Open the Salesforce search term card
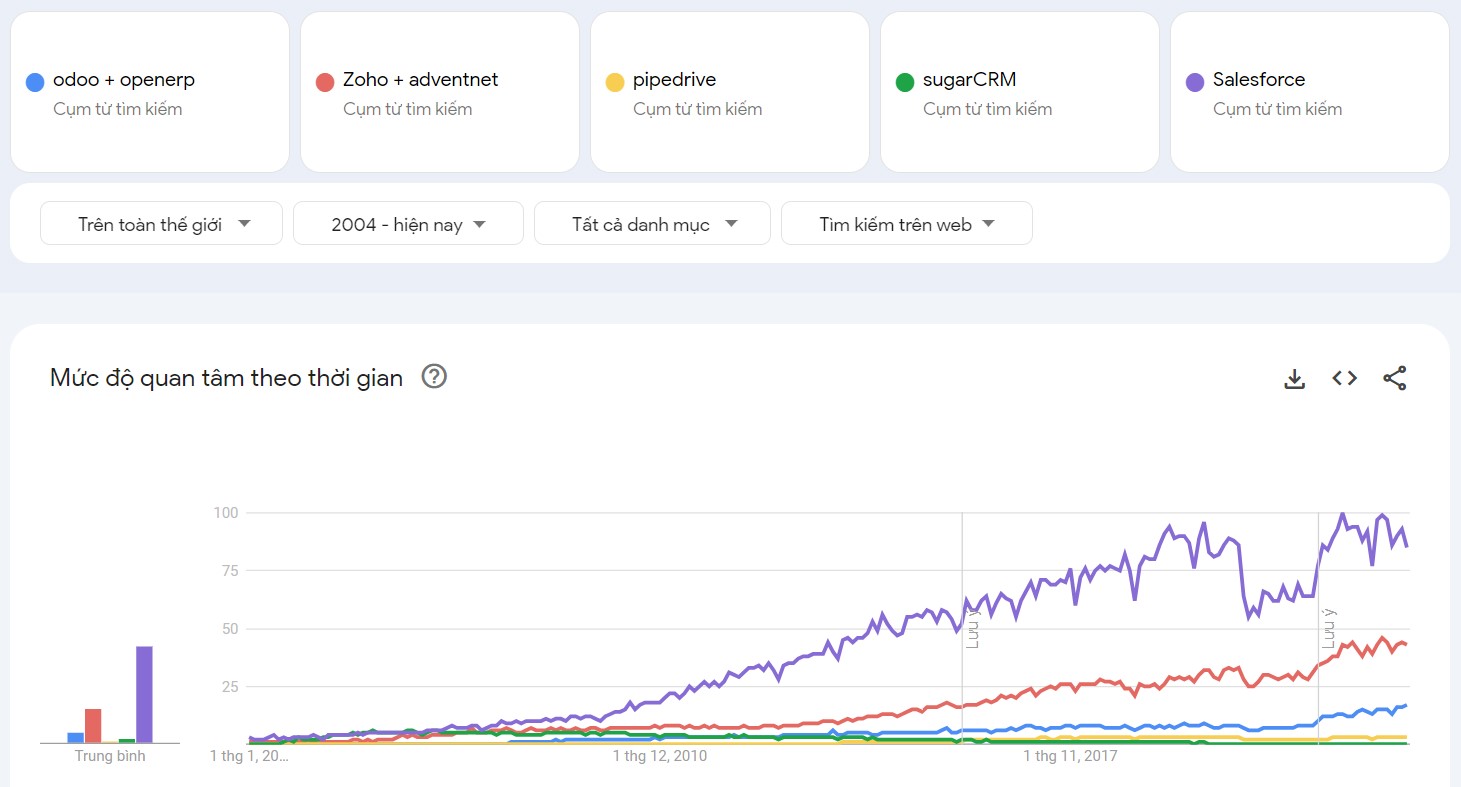Viewport: 1461px width, 787px height. point(1309,92)
